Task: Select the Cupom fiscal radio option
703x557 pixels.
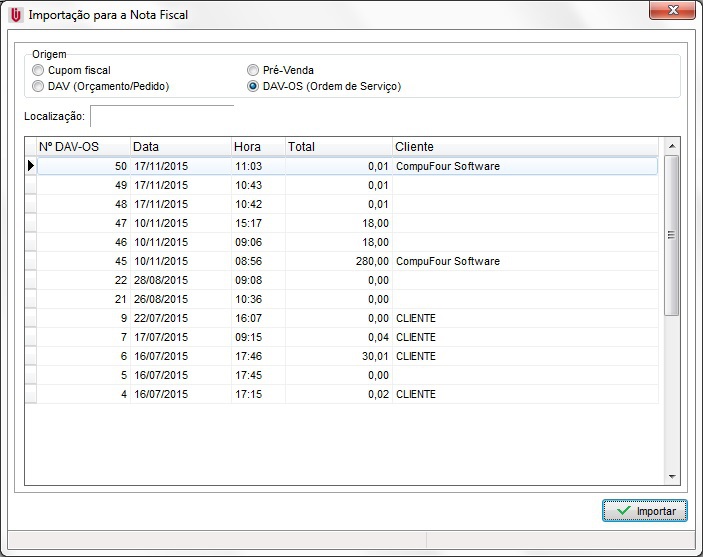Action: click(38, 71)
